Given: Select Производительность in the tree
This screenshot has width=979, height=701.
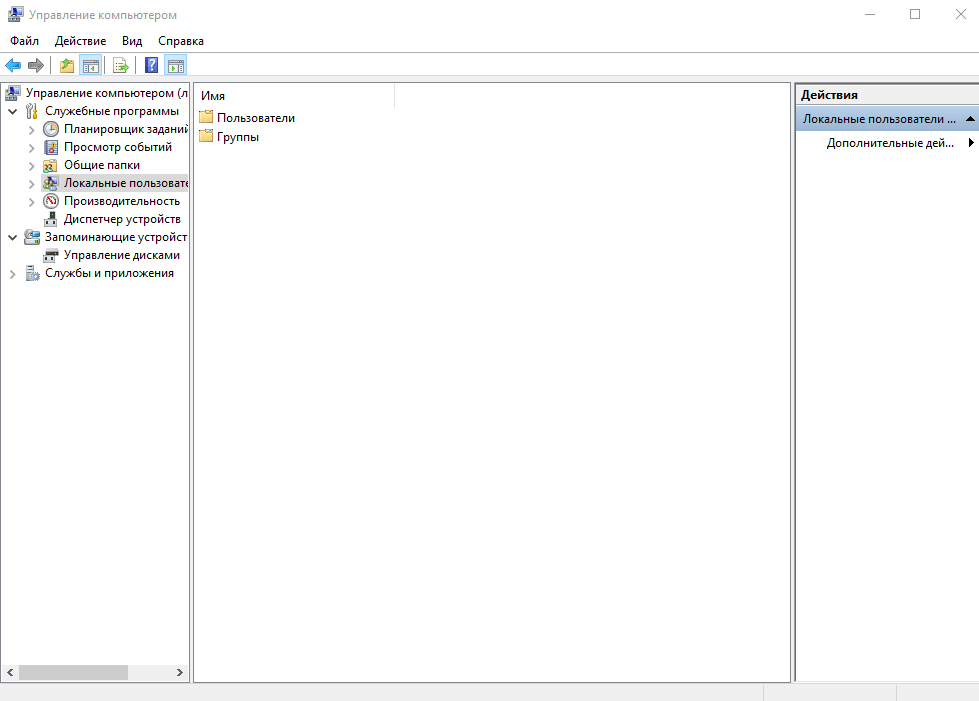Looking at the screenshot, I should click(122, 201).
